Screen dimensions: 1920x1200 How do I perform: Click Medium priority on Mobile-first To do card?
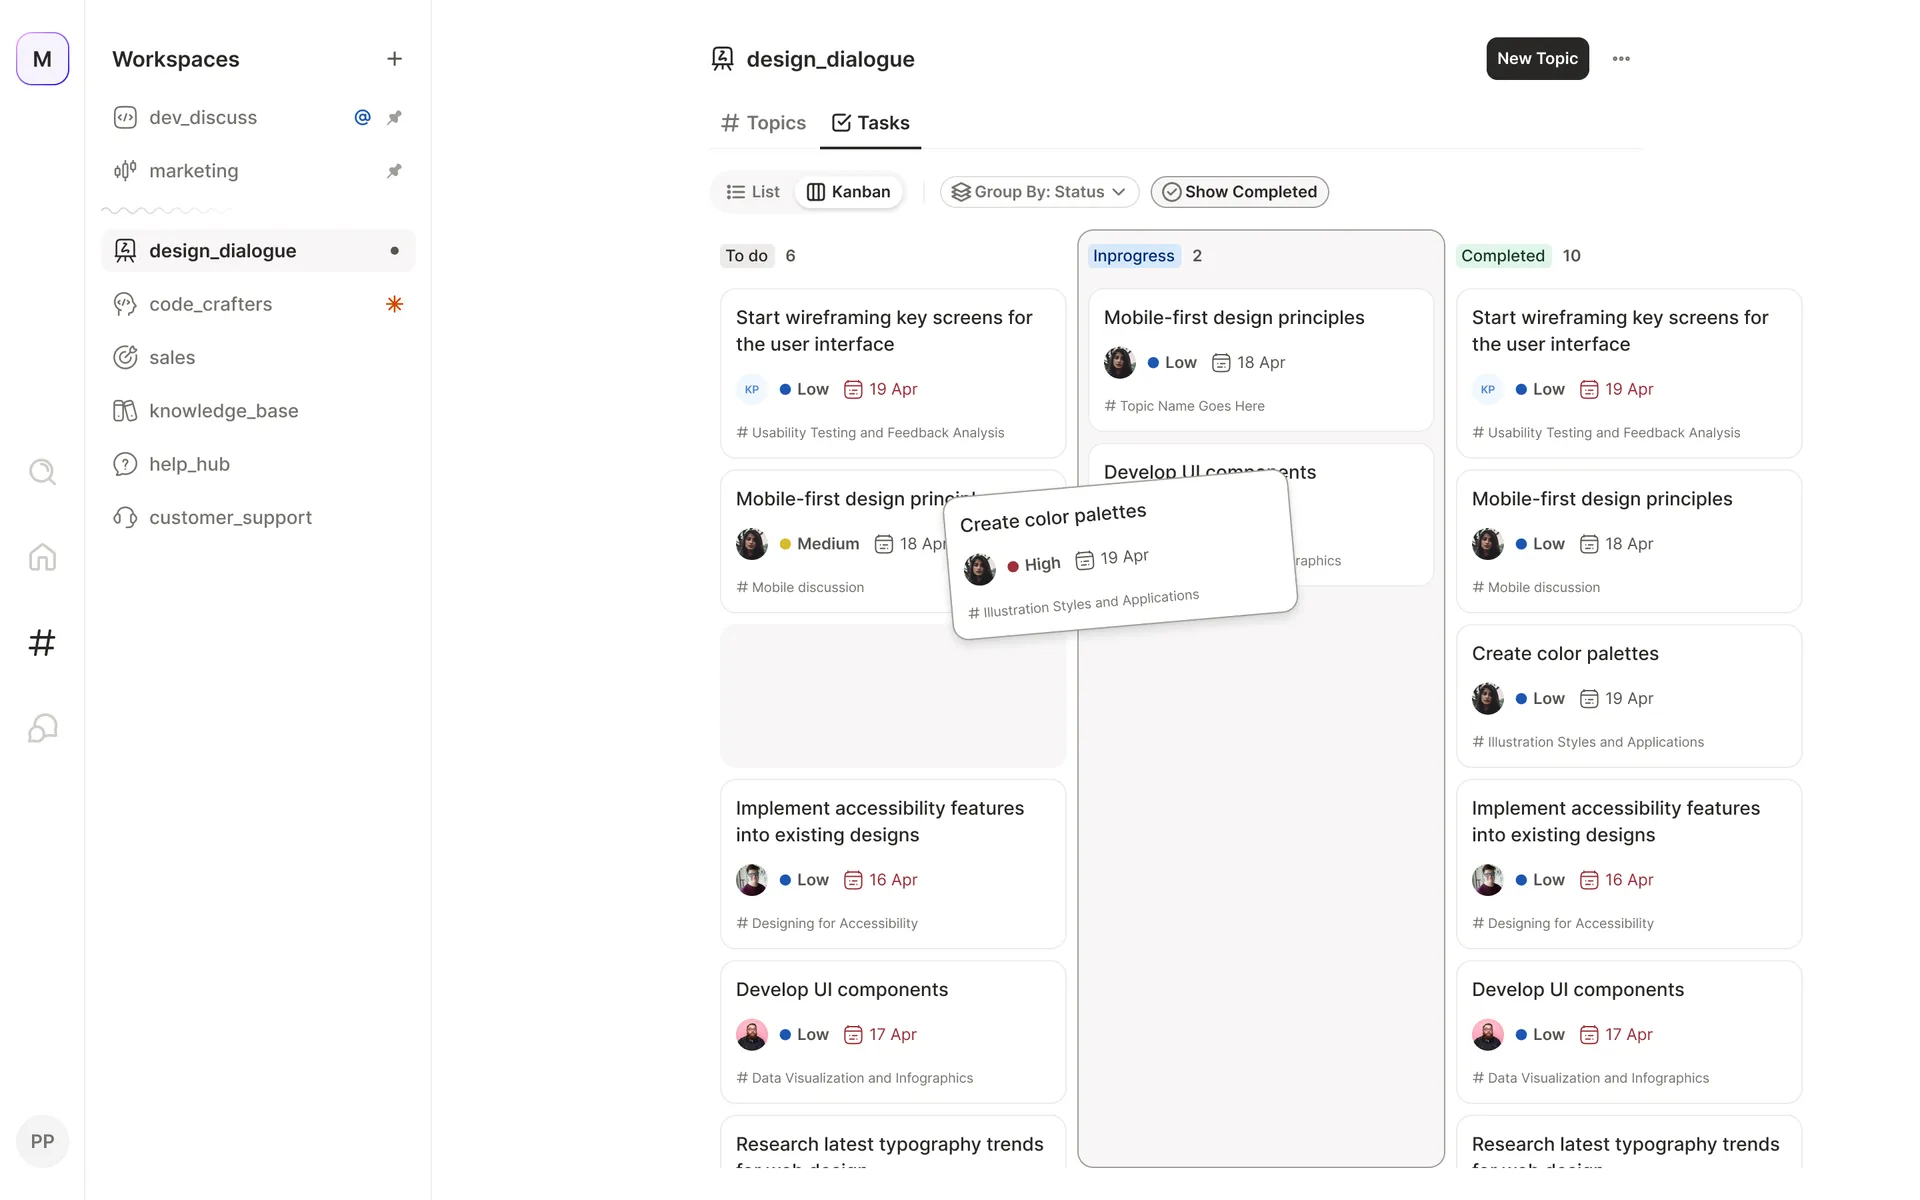pos(819,544)
